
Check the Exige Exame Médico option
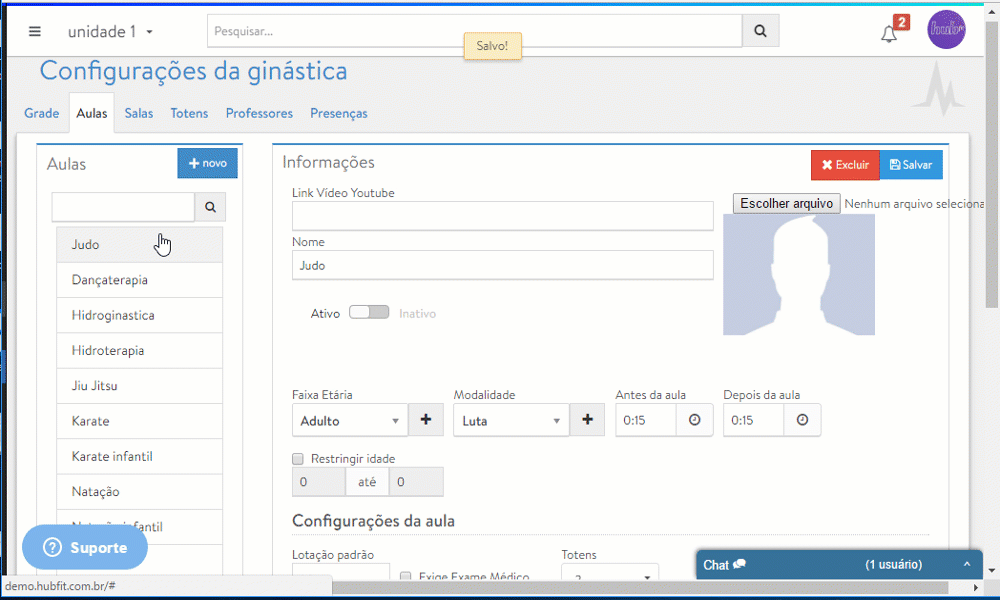click(x=405, y=577)
